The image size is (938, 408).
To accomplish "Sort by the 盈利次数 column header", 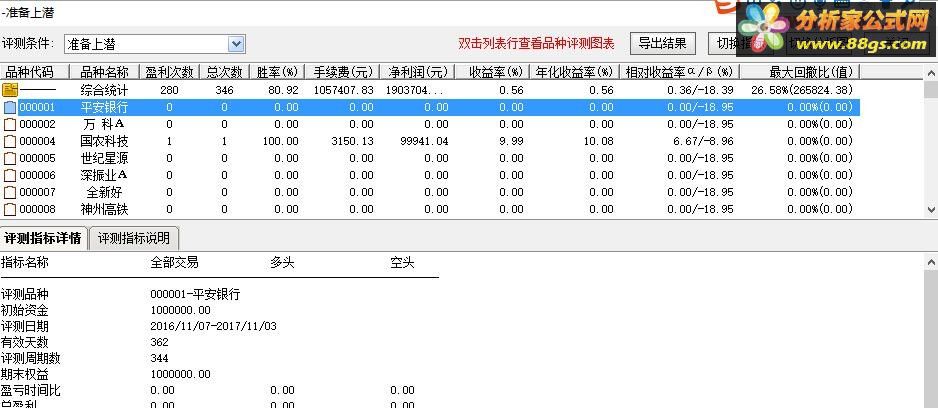I will (169, 72).
